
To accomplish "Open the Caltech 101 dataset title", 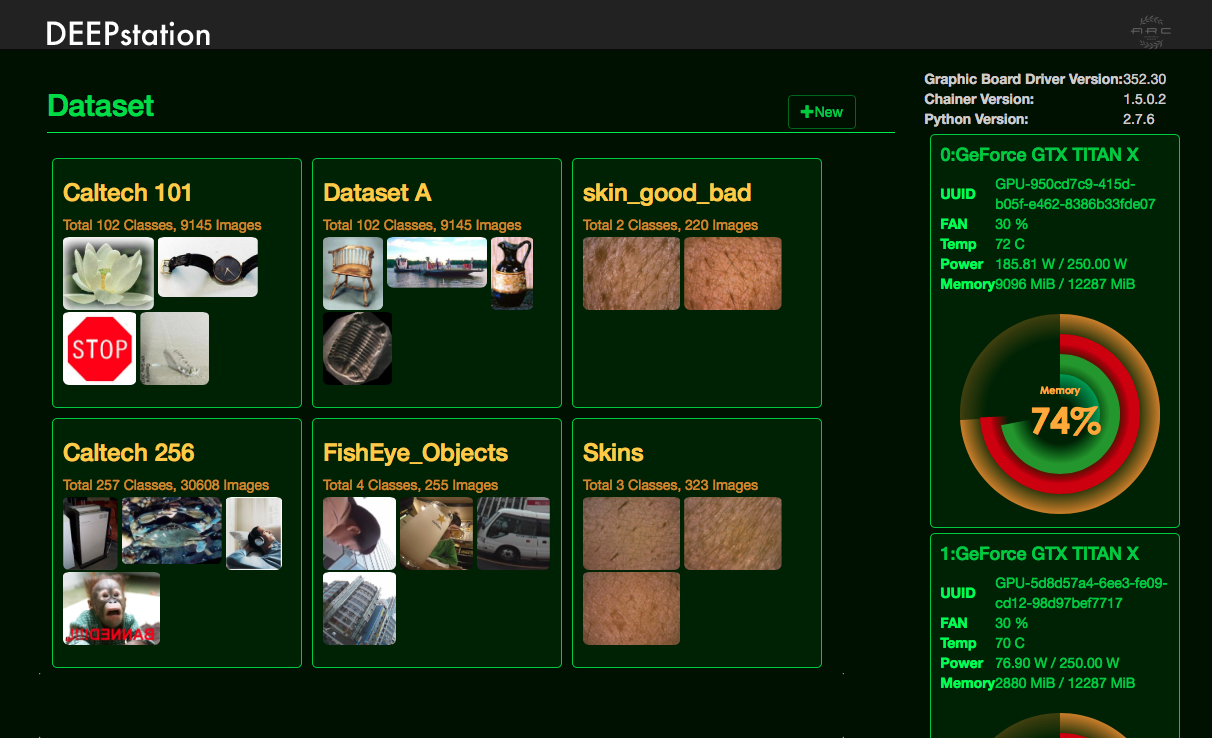I will click(x=128, y=192).
